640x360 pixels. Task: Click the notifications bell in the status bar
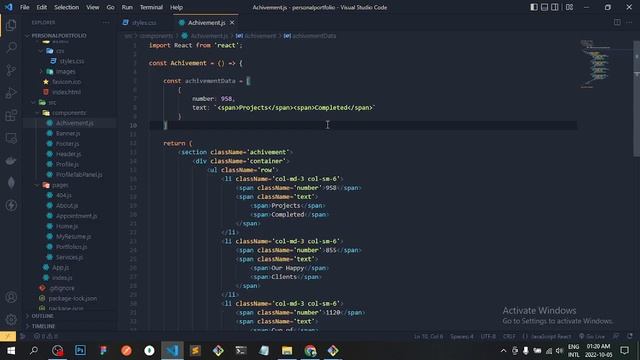630,336
